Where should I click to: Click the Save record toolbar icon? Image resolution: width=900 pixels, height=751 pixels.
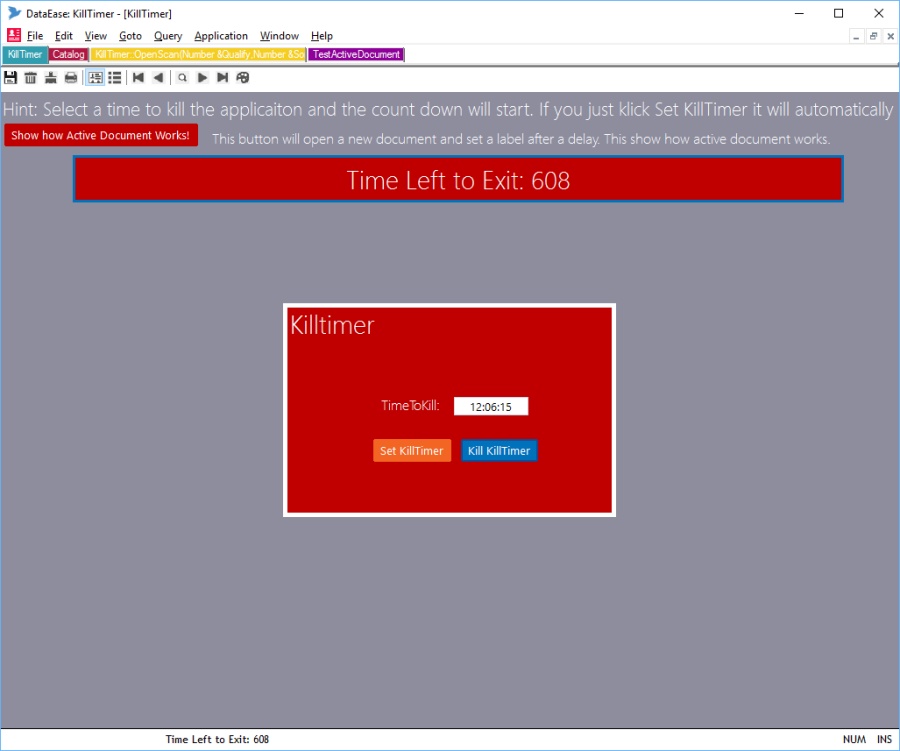pyautogui.click(x=10, y=78)
